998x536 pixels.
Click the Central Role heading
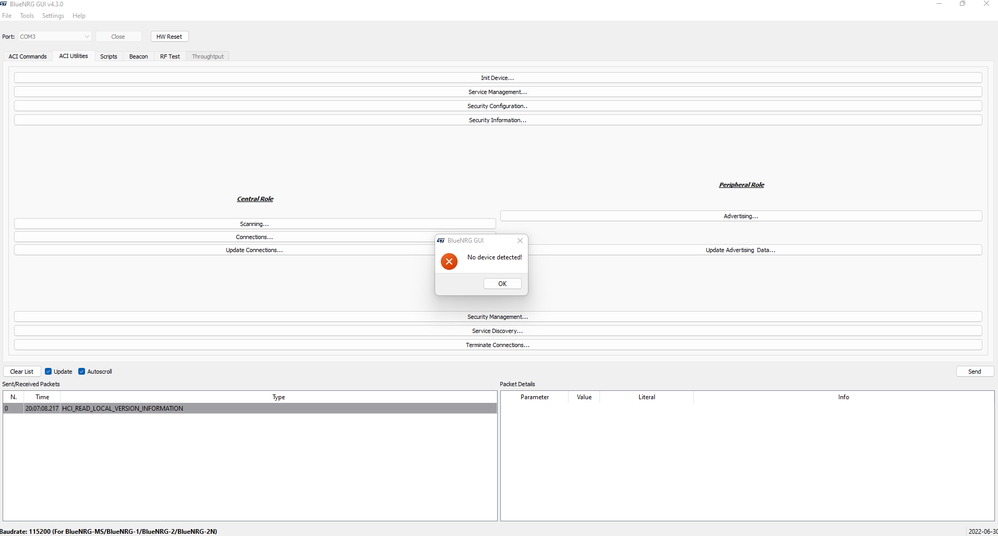tap(255, 199)
